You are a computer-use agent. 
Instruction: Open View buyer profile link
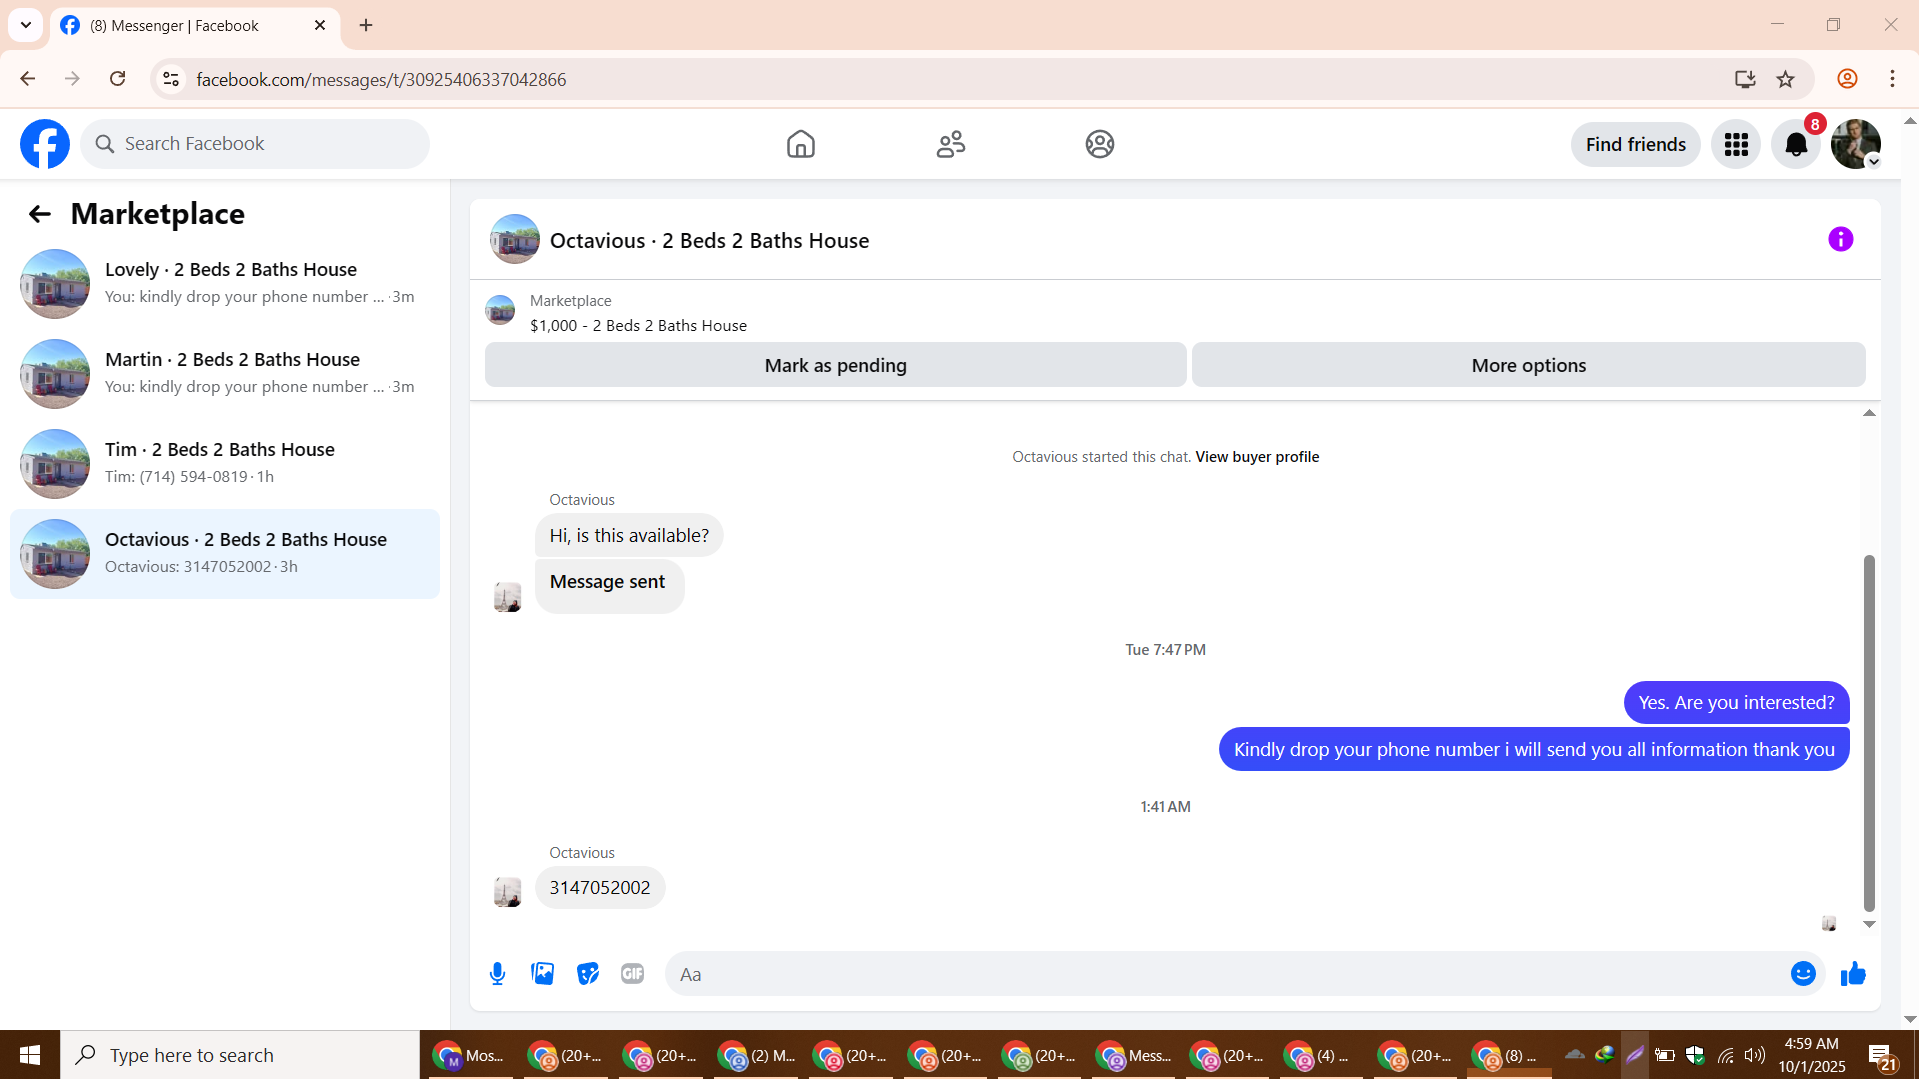coord(1257,457)
